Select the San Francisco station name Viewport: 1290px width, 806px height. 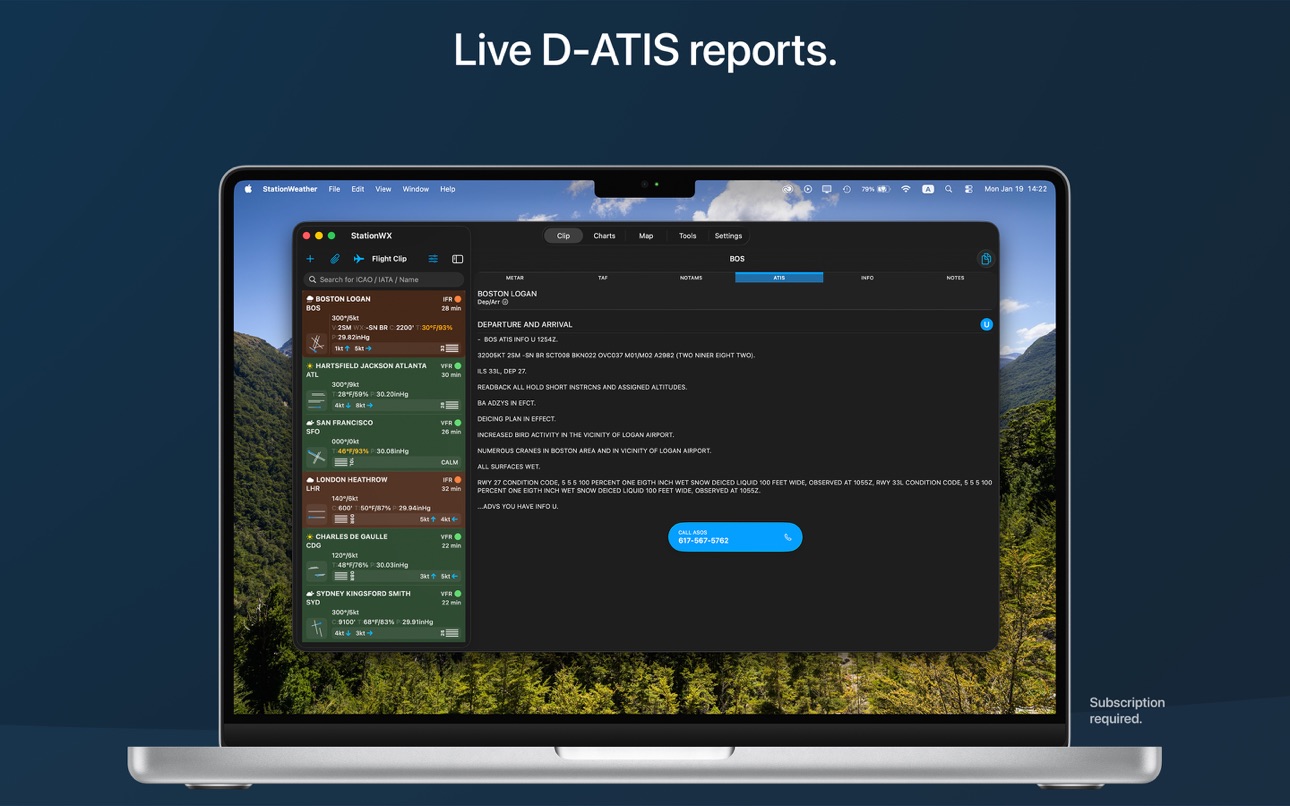click(x=344, y=423)
